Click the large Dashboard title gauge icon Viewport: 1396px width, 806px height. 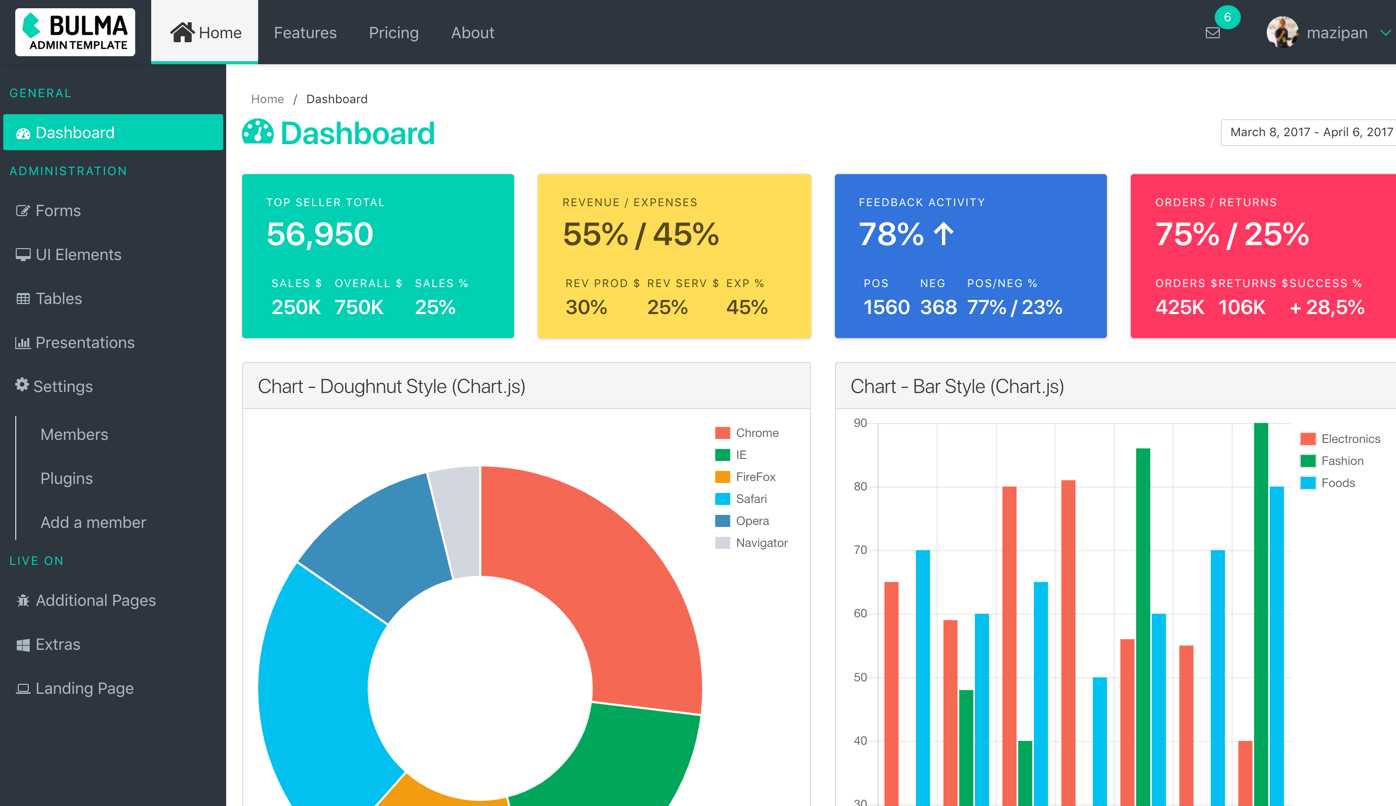[258, 132]
